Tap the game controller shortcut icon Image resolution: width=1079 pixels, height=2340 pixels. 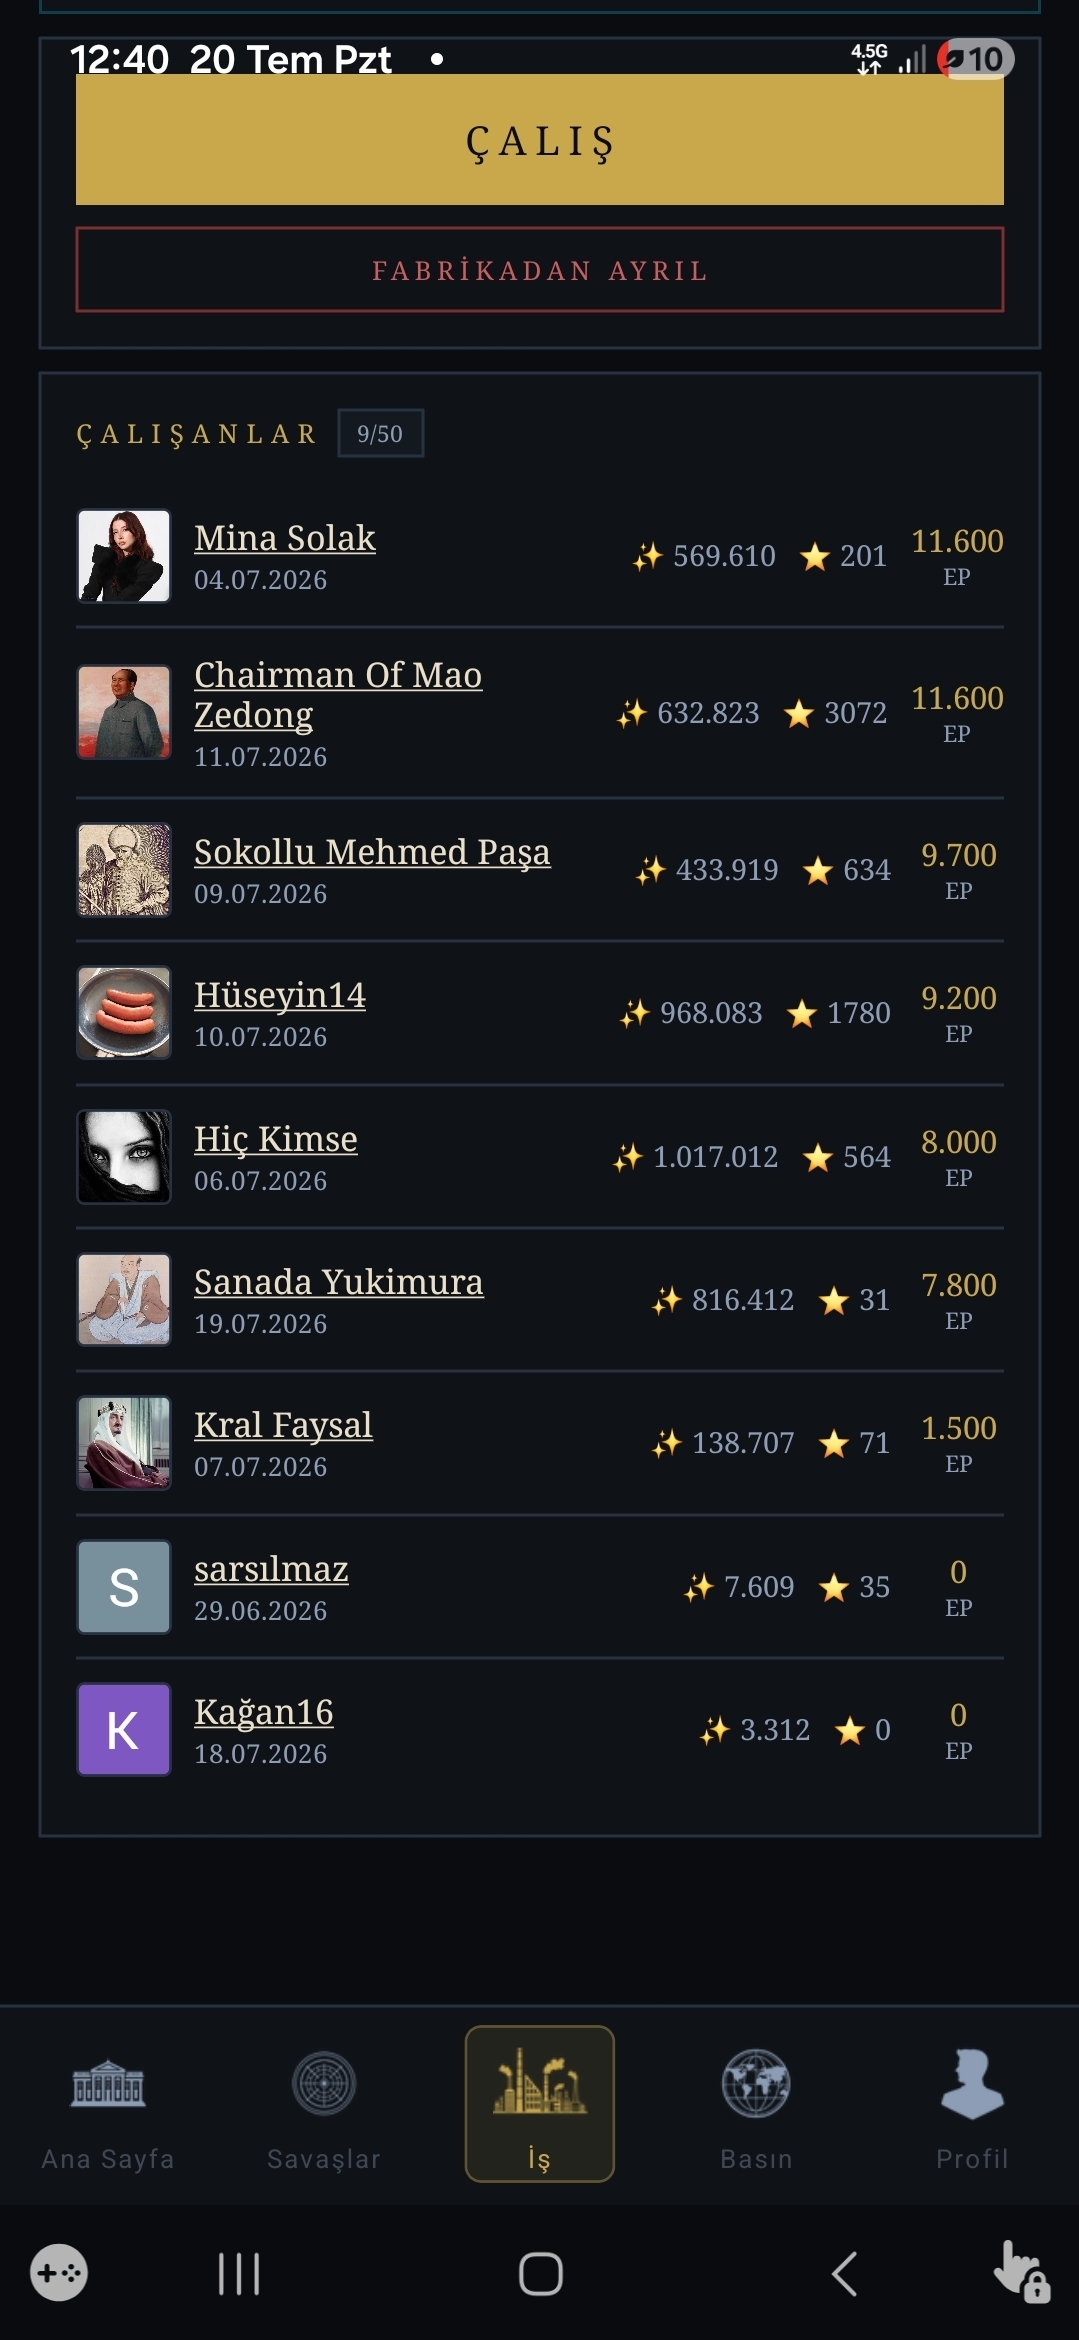click(x=59, y=2273)
